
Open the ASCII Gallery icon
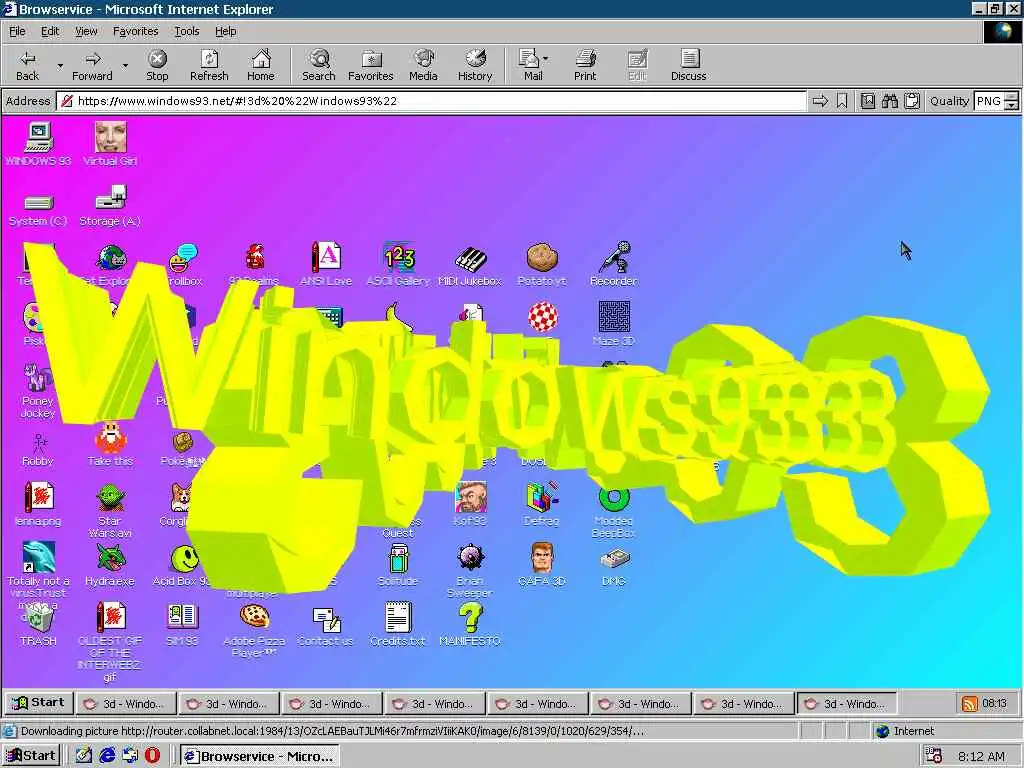[x=398, y=264]
